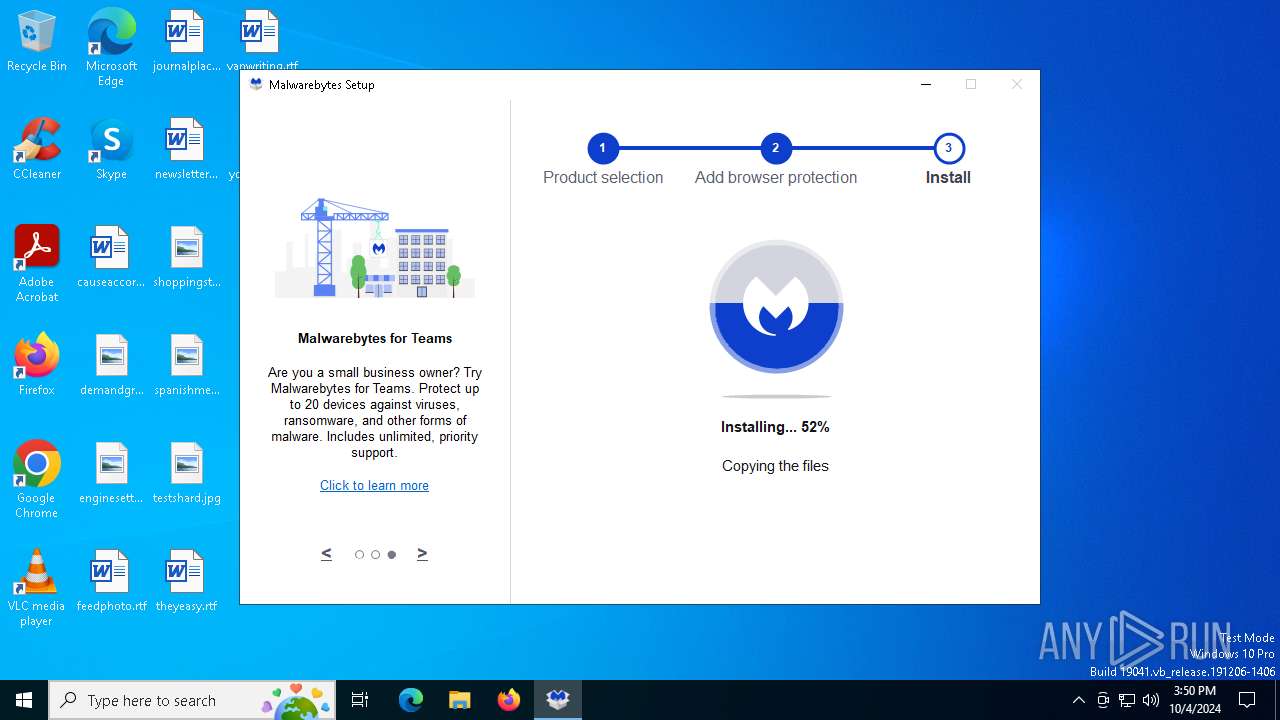Select the second carousel dot
This screenshot has height=720, width=1280.
click(x=375, y=554)
